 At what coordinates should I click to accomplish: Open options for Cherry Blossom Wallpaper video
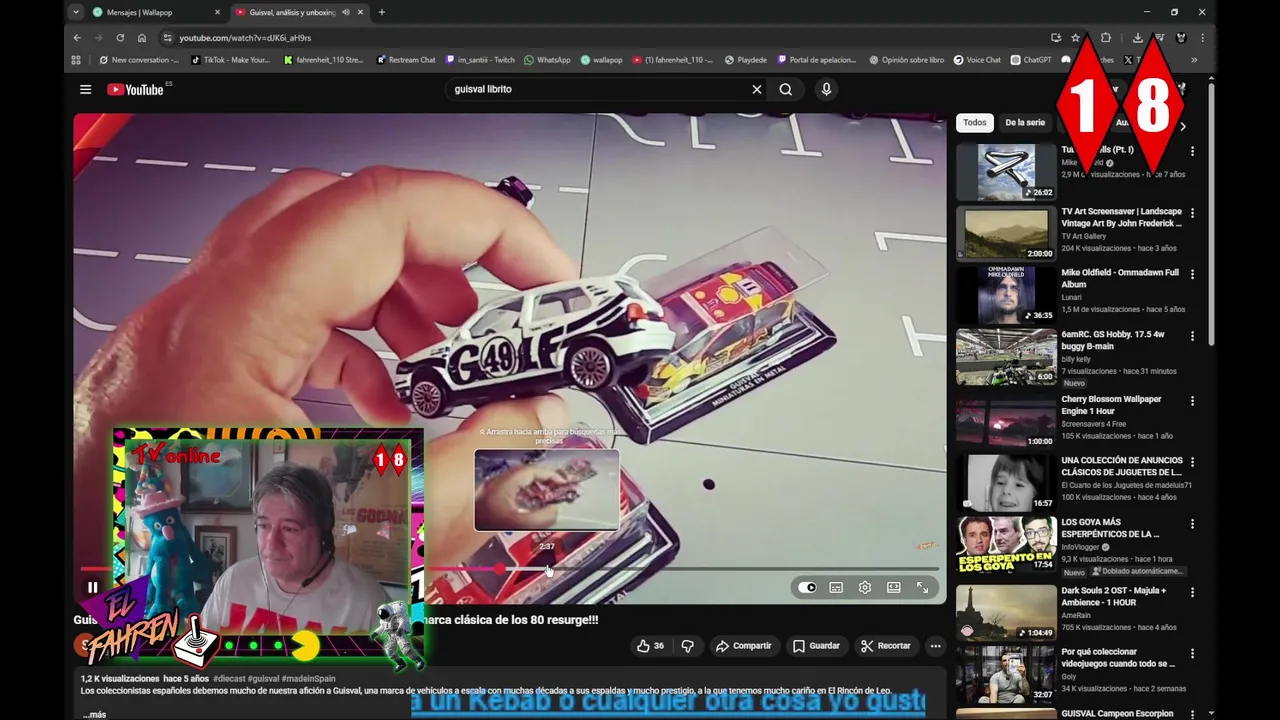click(x=1192, y=401)
